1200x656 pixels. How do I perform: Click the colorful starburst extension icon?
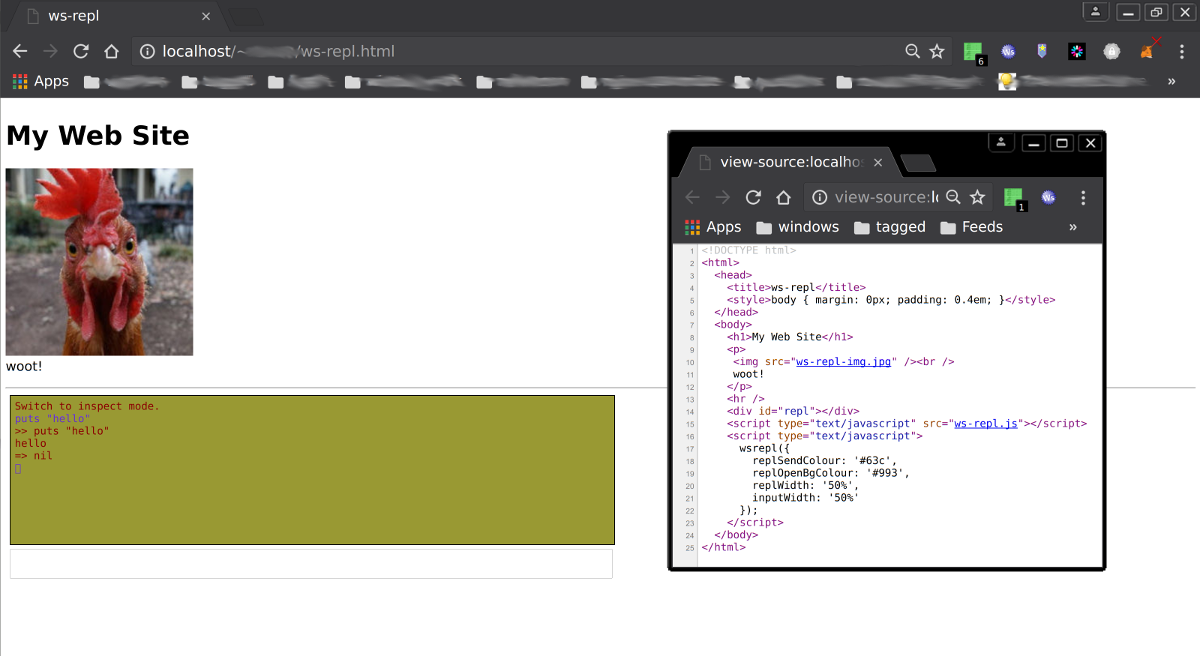pos(1077,51)
